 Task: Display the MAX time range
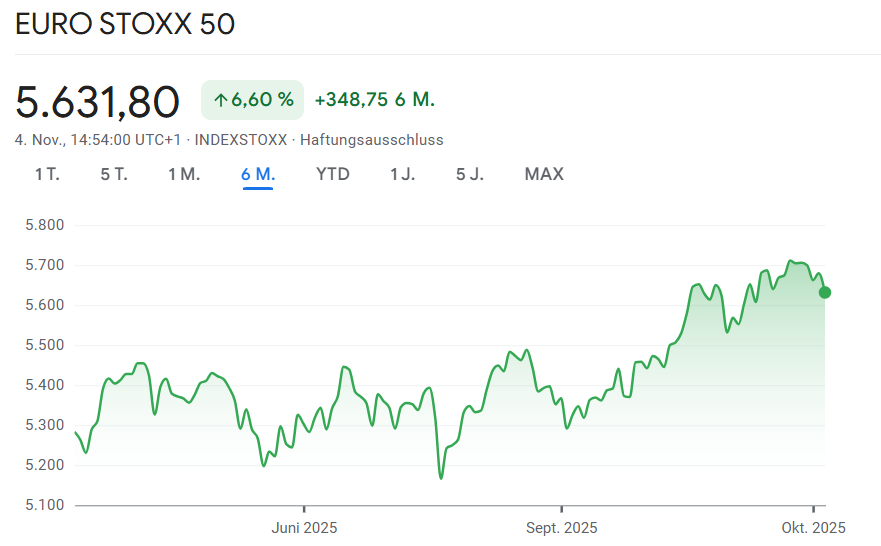pos(544,174)
